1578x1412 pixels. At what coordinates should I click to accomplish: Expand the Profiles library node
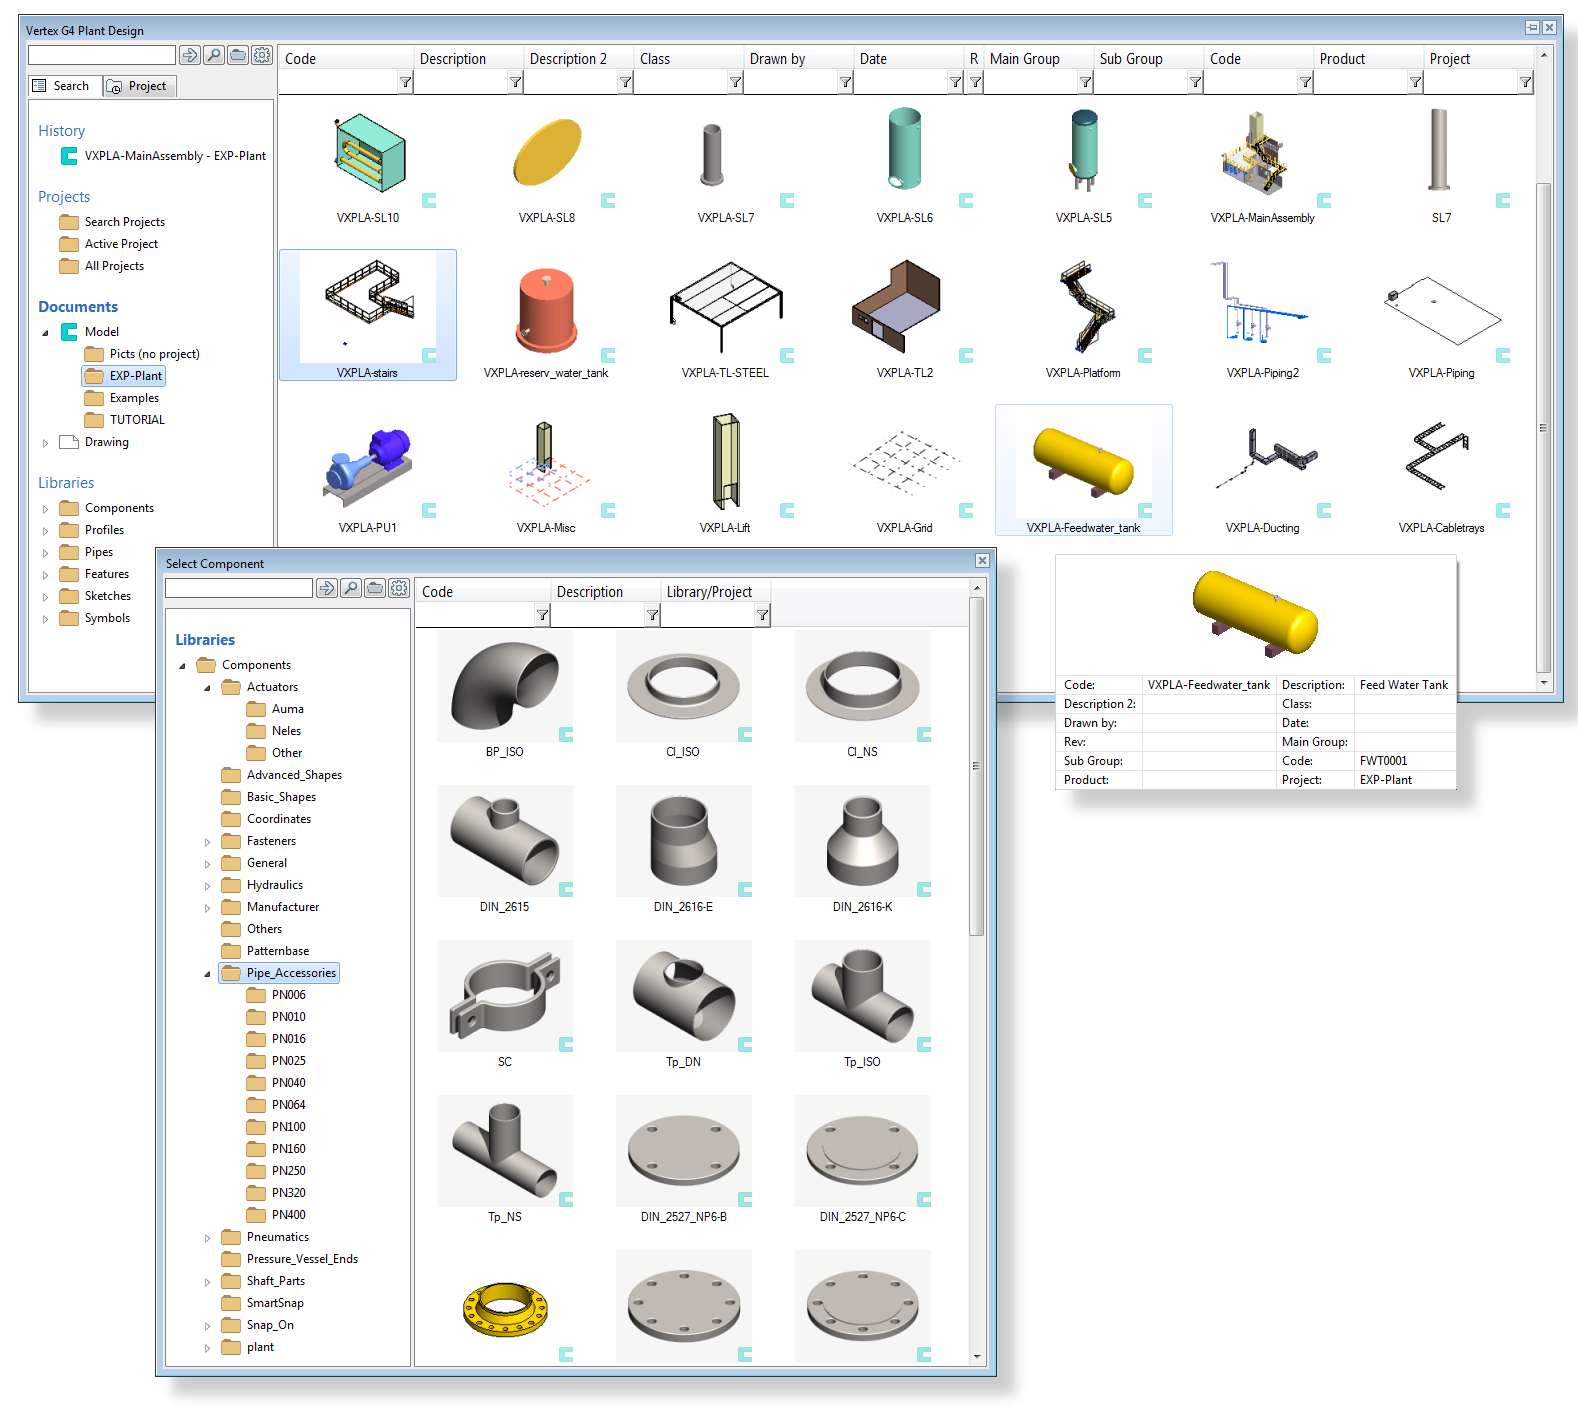click(45, 531)
